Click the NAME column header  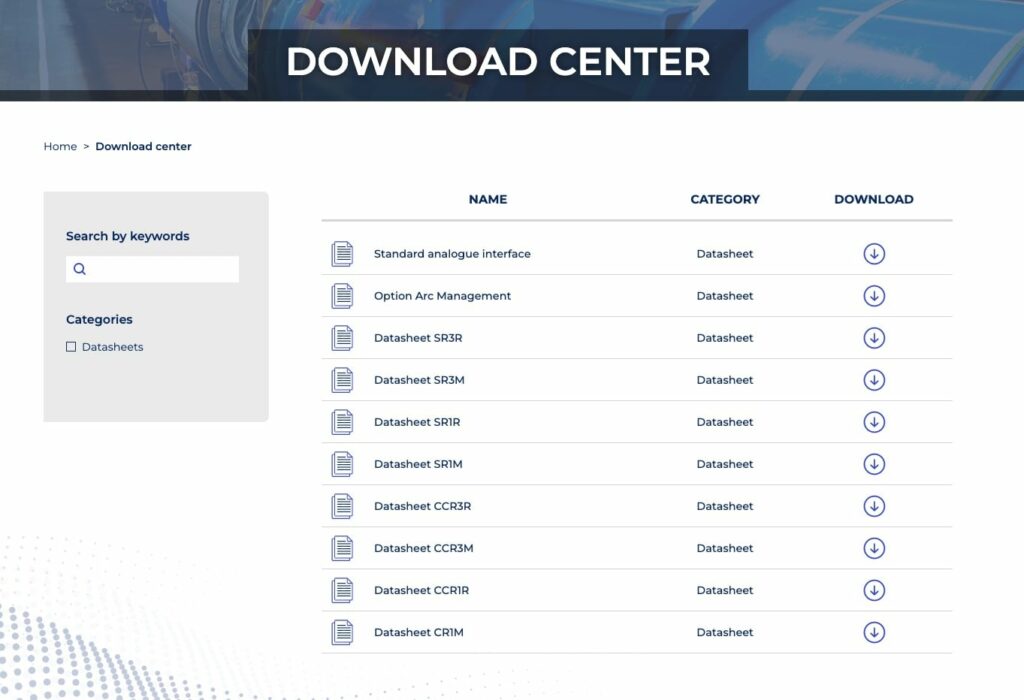point(487,200)
